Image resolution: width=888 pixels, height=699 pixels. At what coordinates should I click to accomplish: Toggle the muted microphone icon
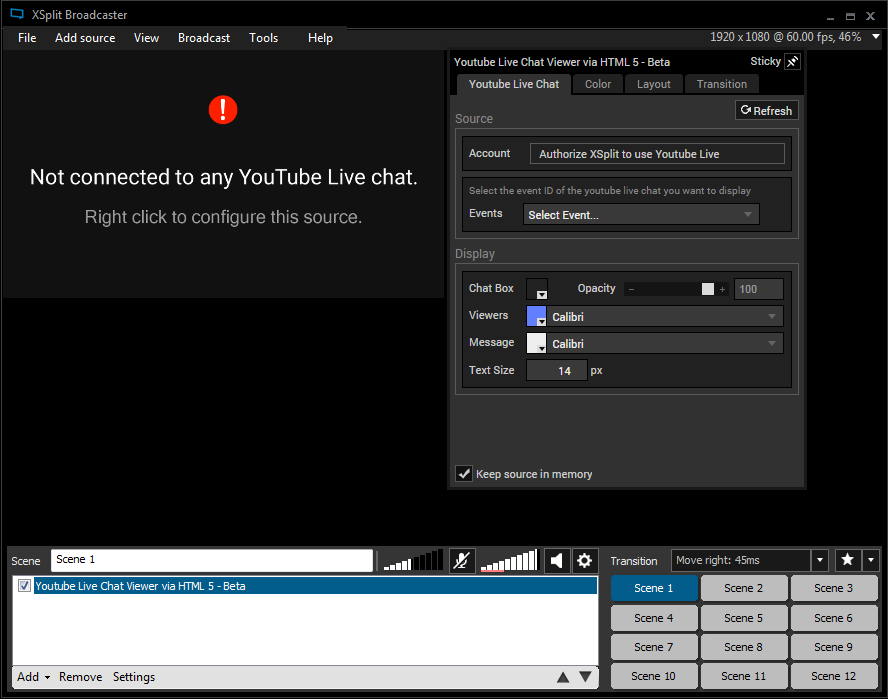tap(462, 561)
